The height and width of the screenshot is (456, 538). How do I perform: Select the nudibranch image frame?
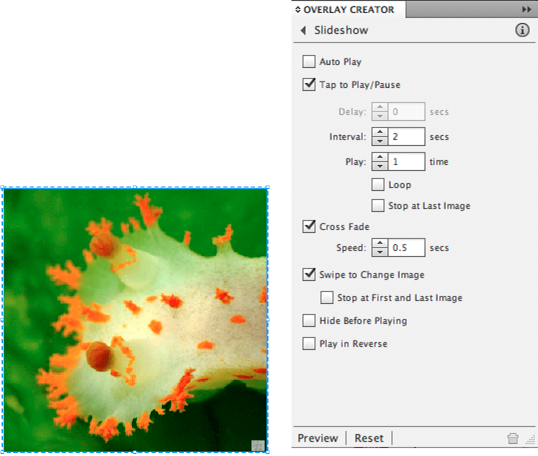point(135,320)
